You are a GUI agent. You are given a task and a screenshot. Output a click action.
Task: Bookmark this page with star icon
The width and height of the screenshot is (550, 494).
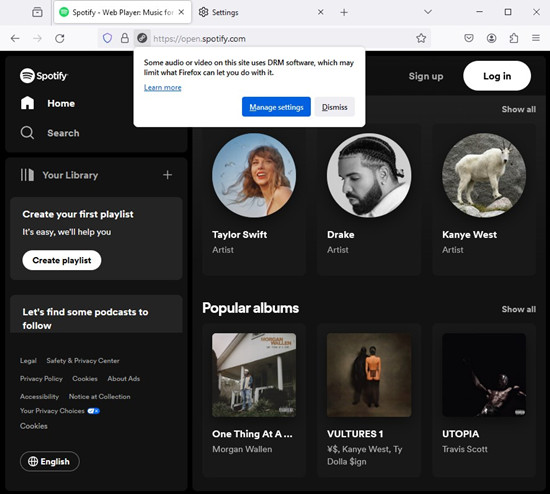pos(421,38)
